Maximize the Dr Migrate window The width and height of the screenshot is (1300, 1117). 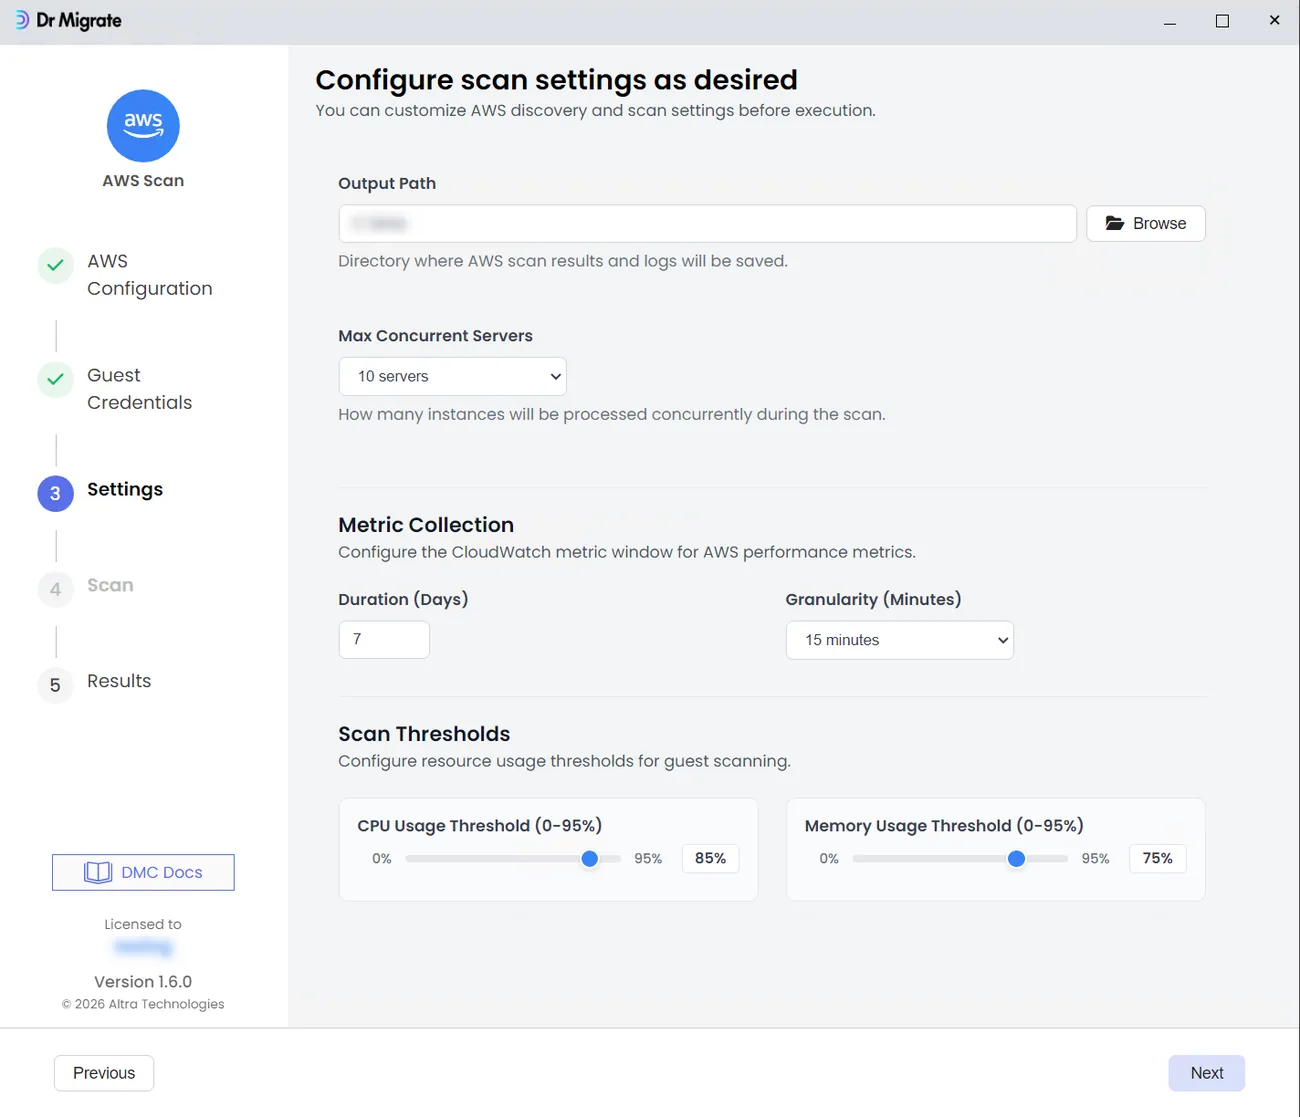tap(1222, 21)
